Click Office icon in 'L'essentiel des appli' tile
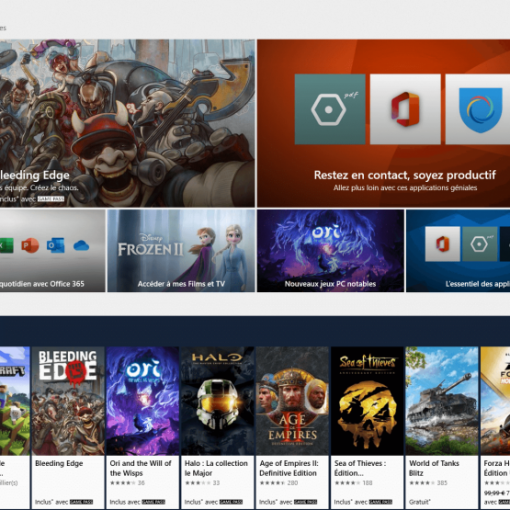Image resolution: width=510 pixels, height=510 pixels. tap(443, 244)
